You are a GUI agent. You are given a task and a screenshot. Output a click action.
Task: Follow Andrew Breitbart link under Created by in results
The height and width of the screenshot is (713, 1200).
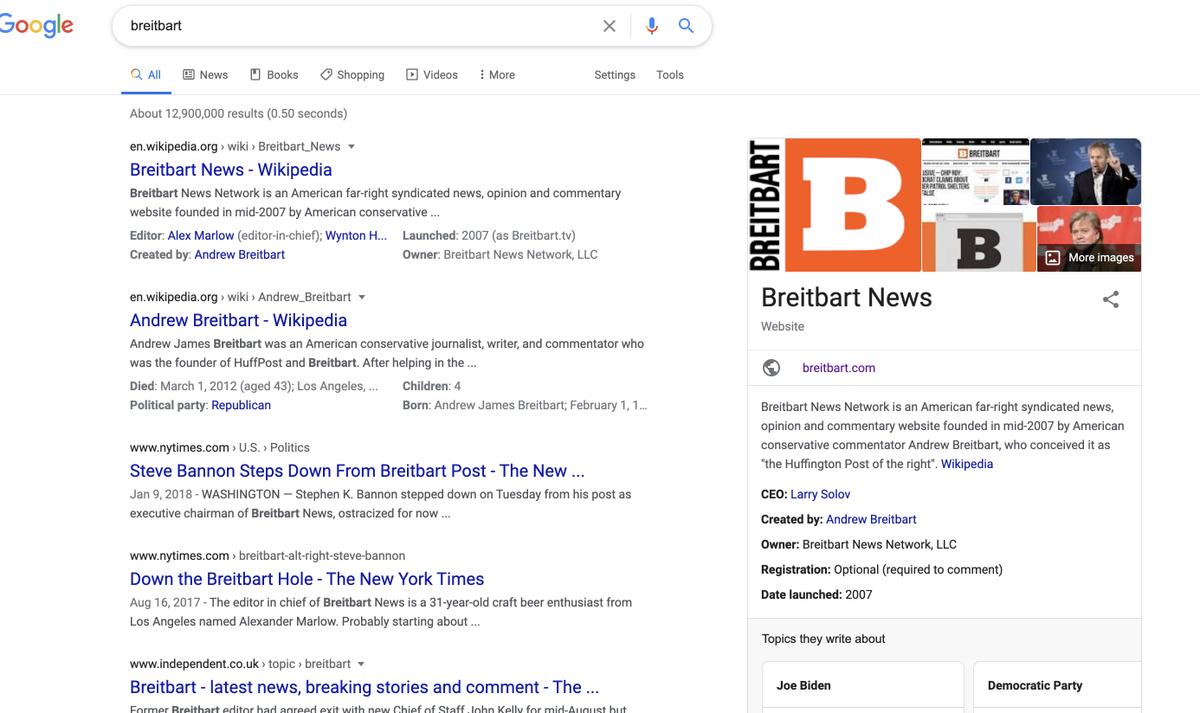click(x=240, y=255)
